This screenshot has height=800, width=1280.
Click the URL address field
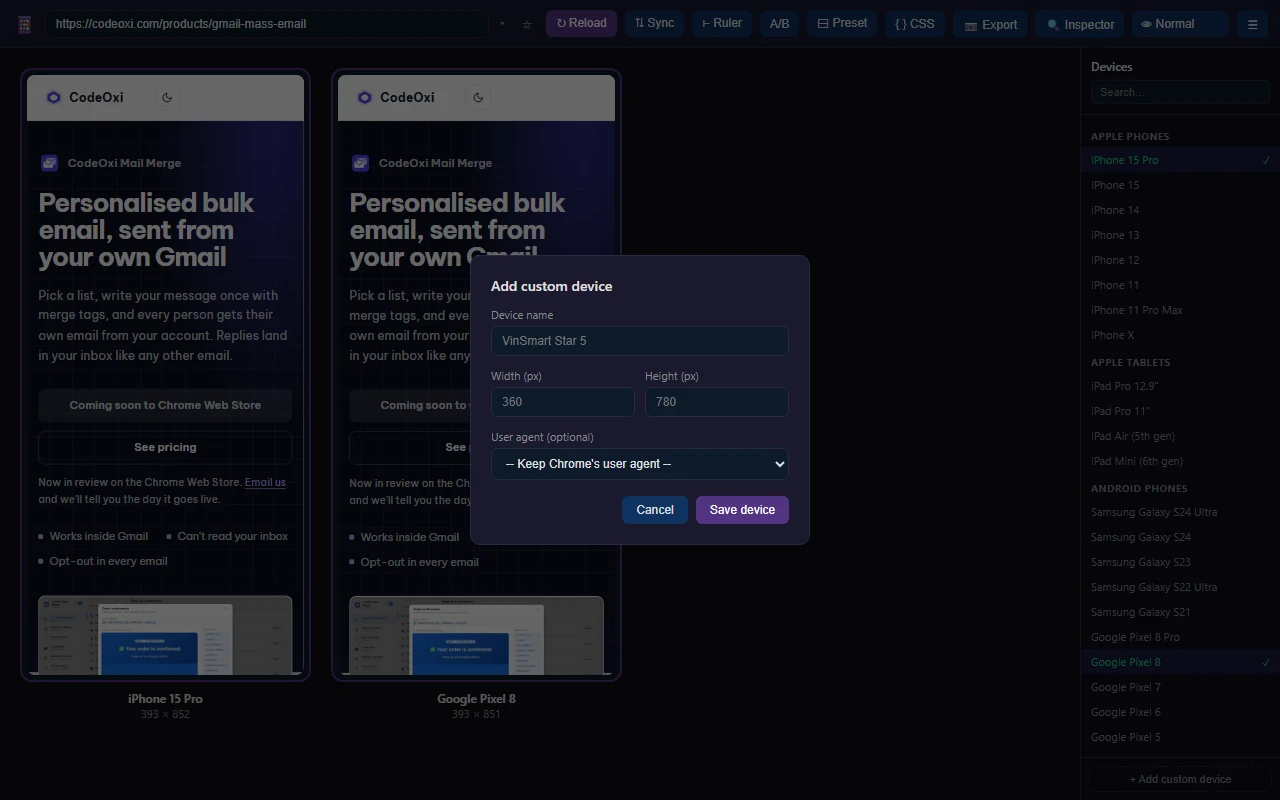(x=266, y=24)
